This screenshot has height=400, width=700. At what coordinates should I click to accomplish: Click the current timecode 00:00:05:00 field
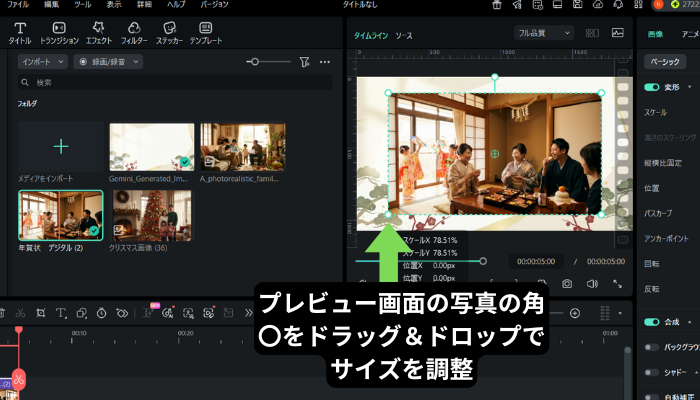click(x=536, y=262)
